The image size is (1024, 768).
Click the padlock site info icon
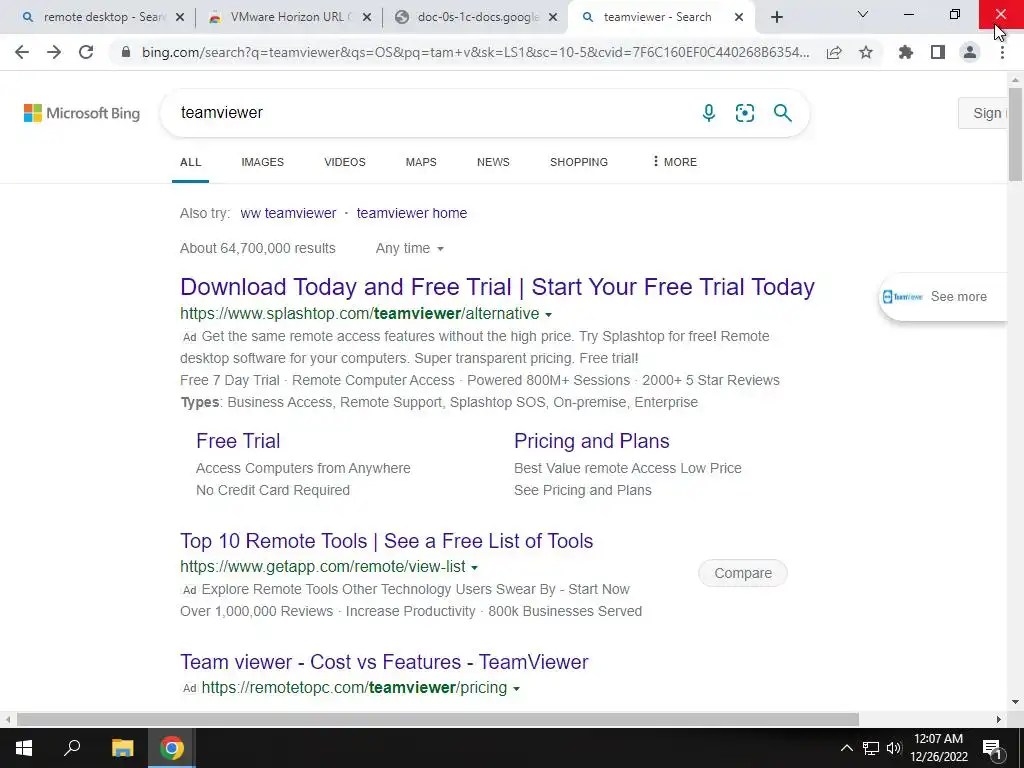tap(126, 52)
